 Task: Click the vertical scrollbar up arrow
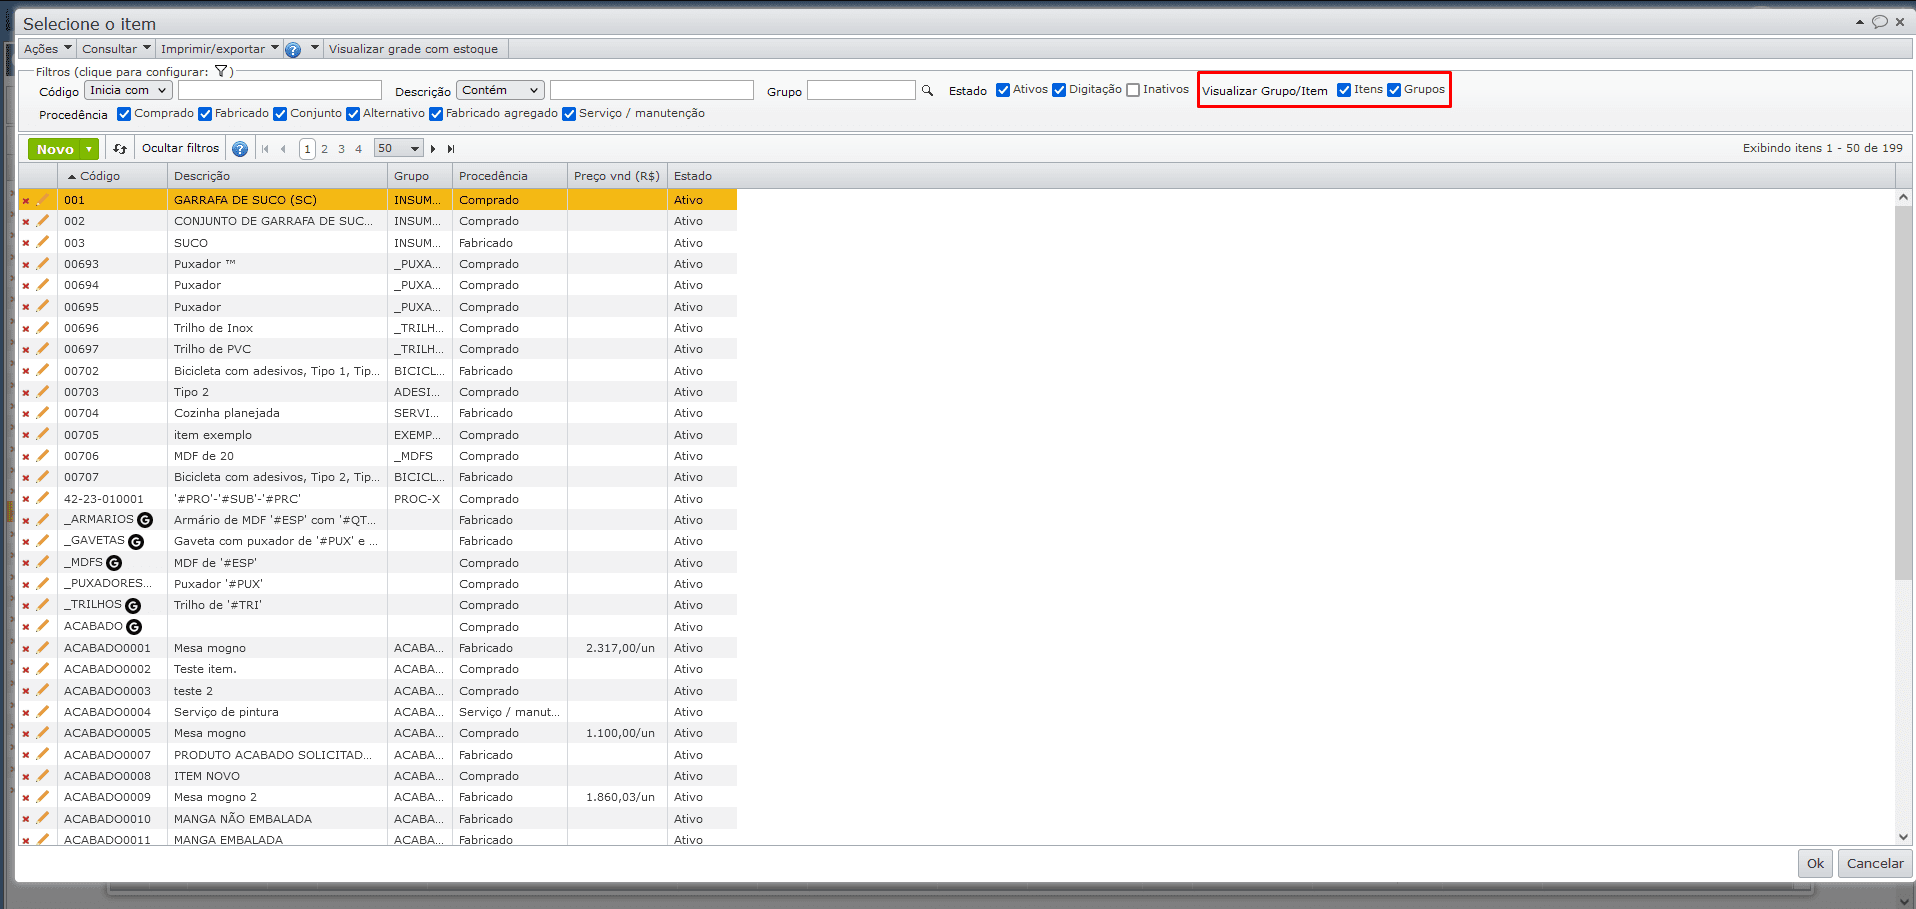coord(1903,197)
